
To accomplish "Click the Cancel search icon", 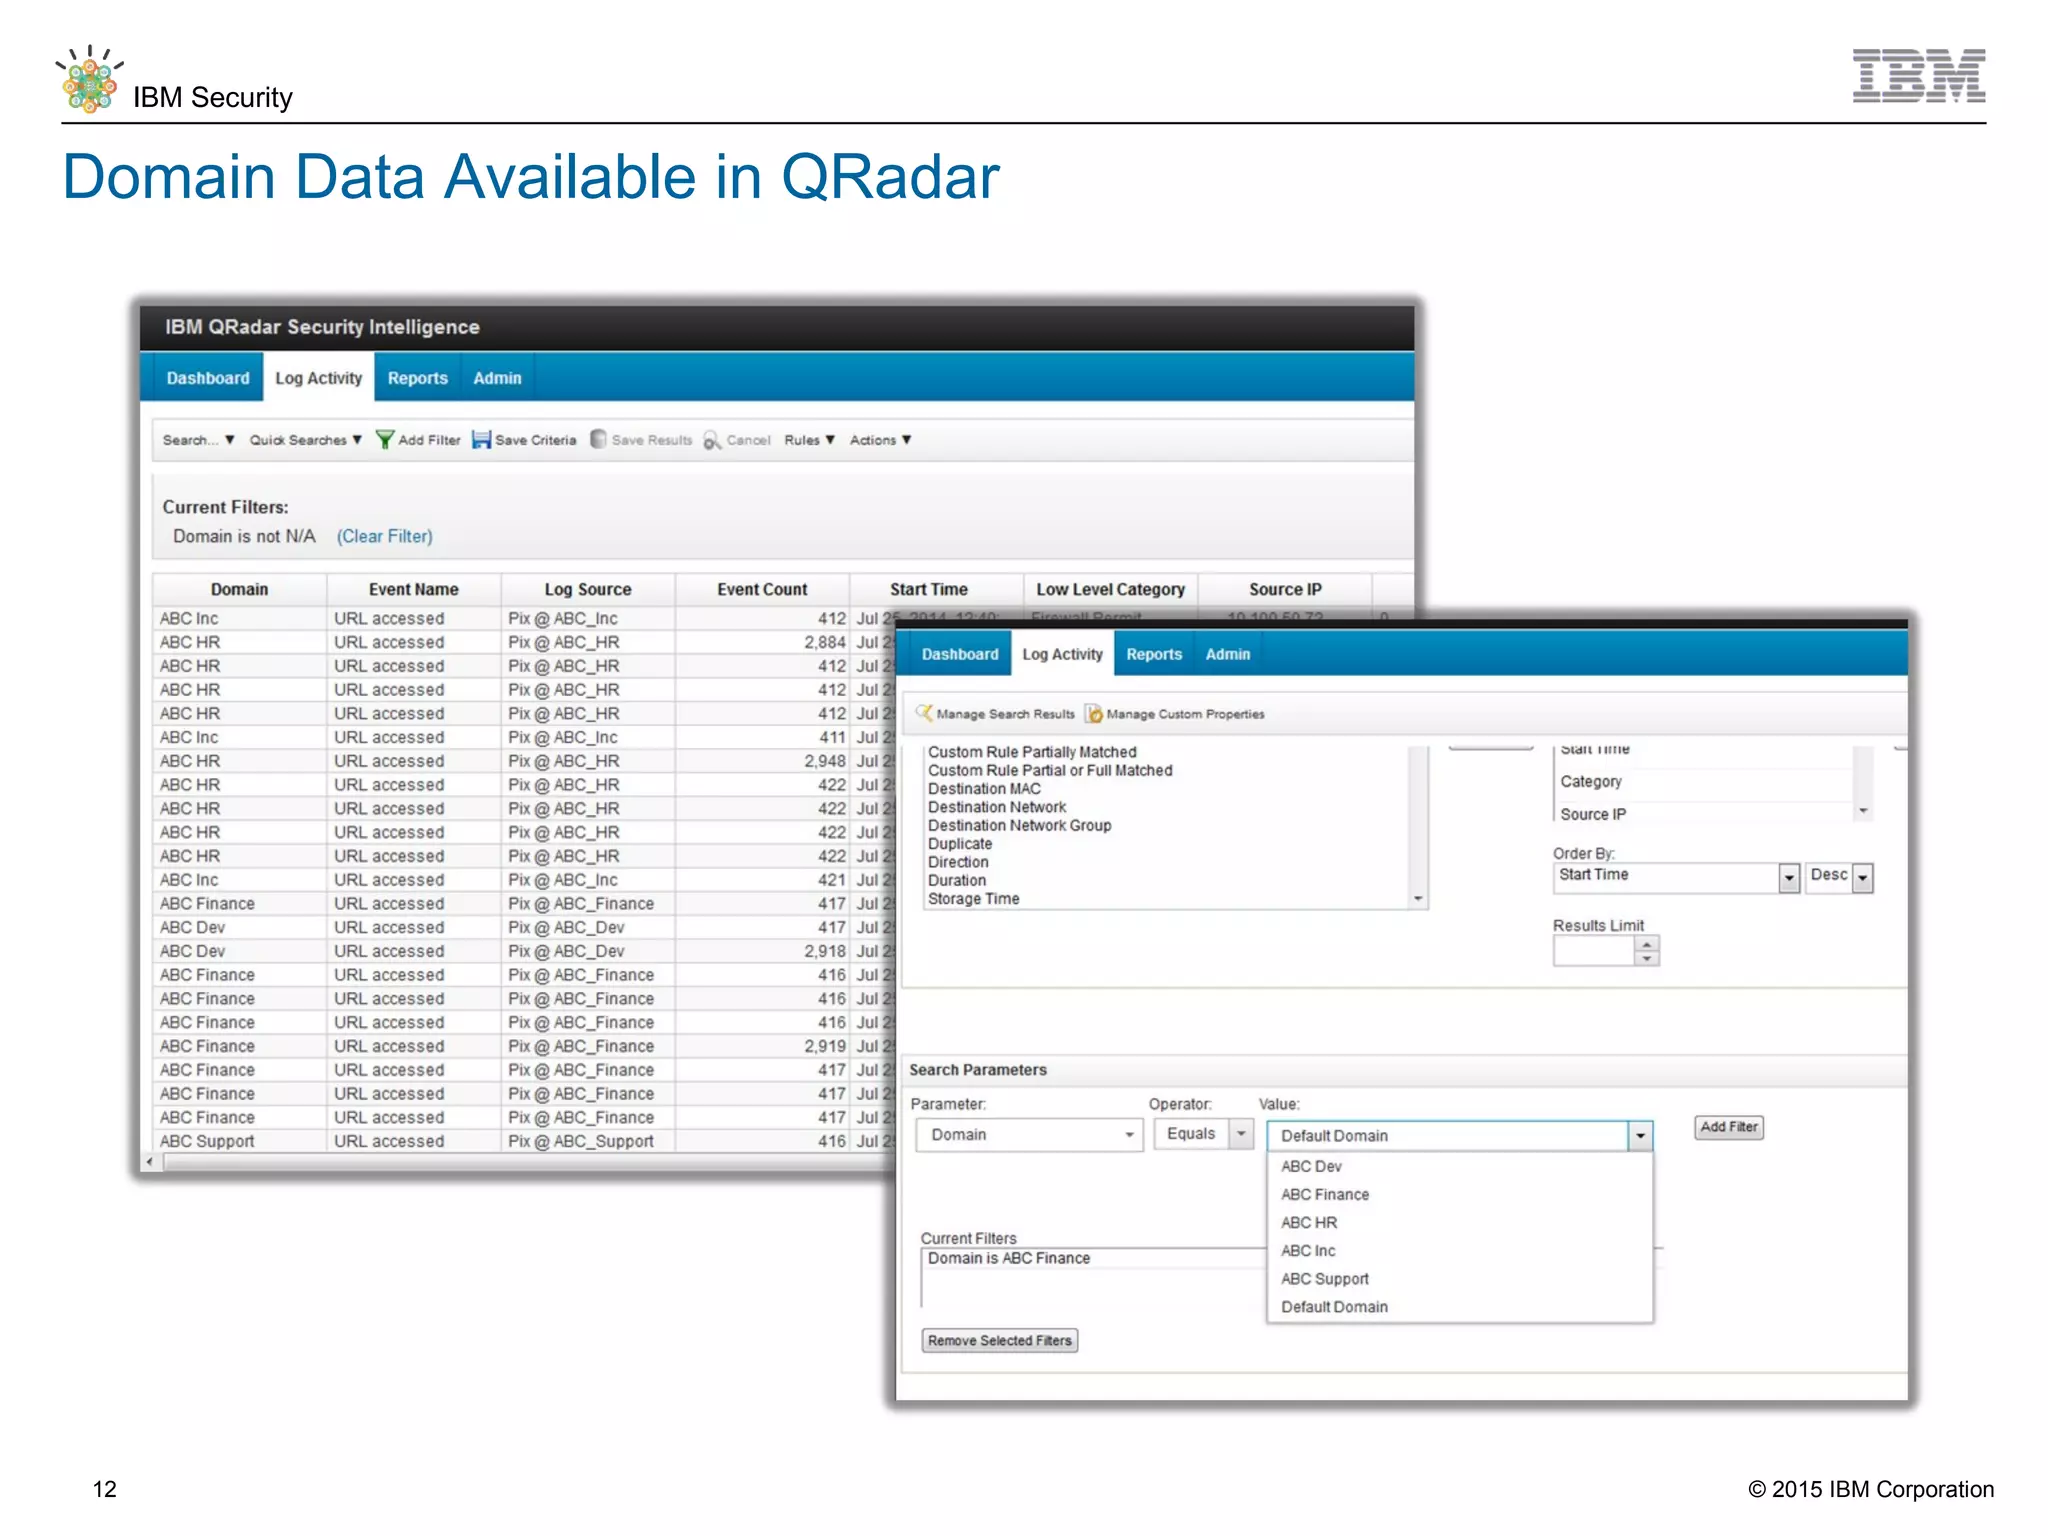I will tap(712, 440).
